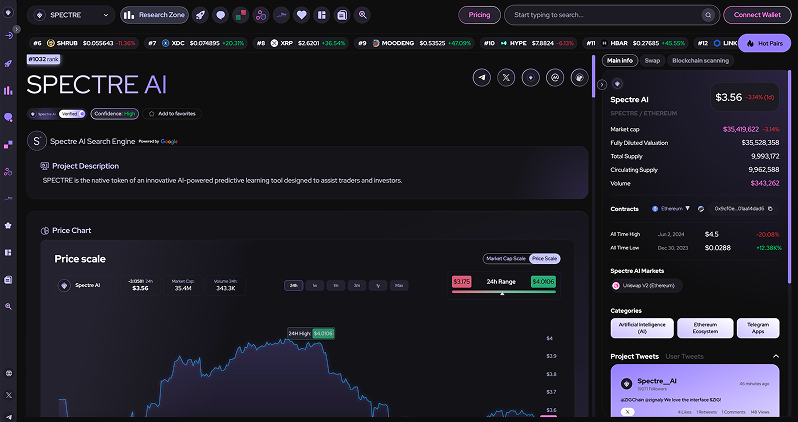The width and height of the screenshot is (798, 422).
Task: Click the MOODENG ticker in the top strip
Action: click(x=414, y=43)
